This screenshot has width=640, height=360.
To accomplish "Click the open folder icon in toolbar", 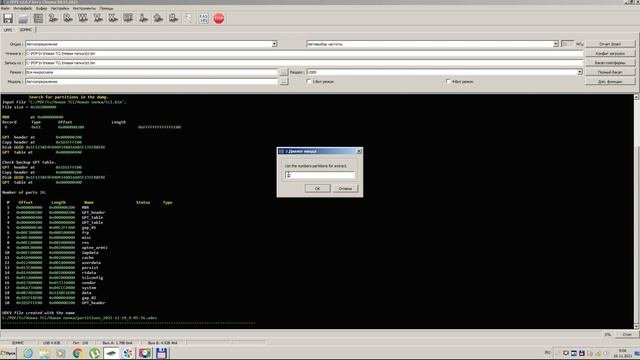I will (23, 18).
